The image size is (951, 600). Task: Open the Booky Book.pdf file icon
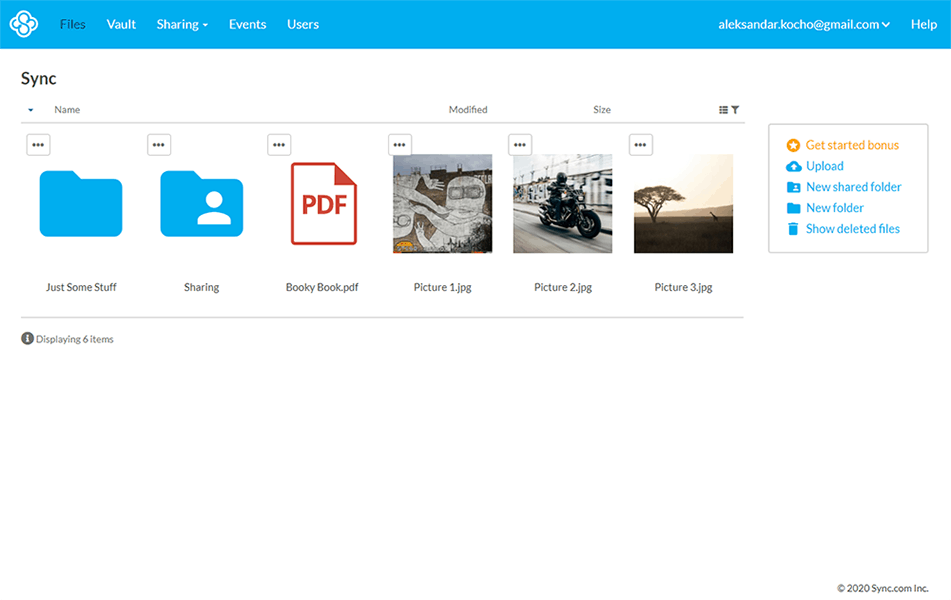click(323, 204)
